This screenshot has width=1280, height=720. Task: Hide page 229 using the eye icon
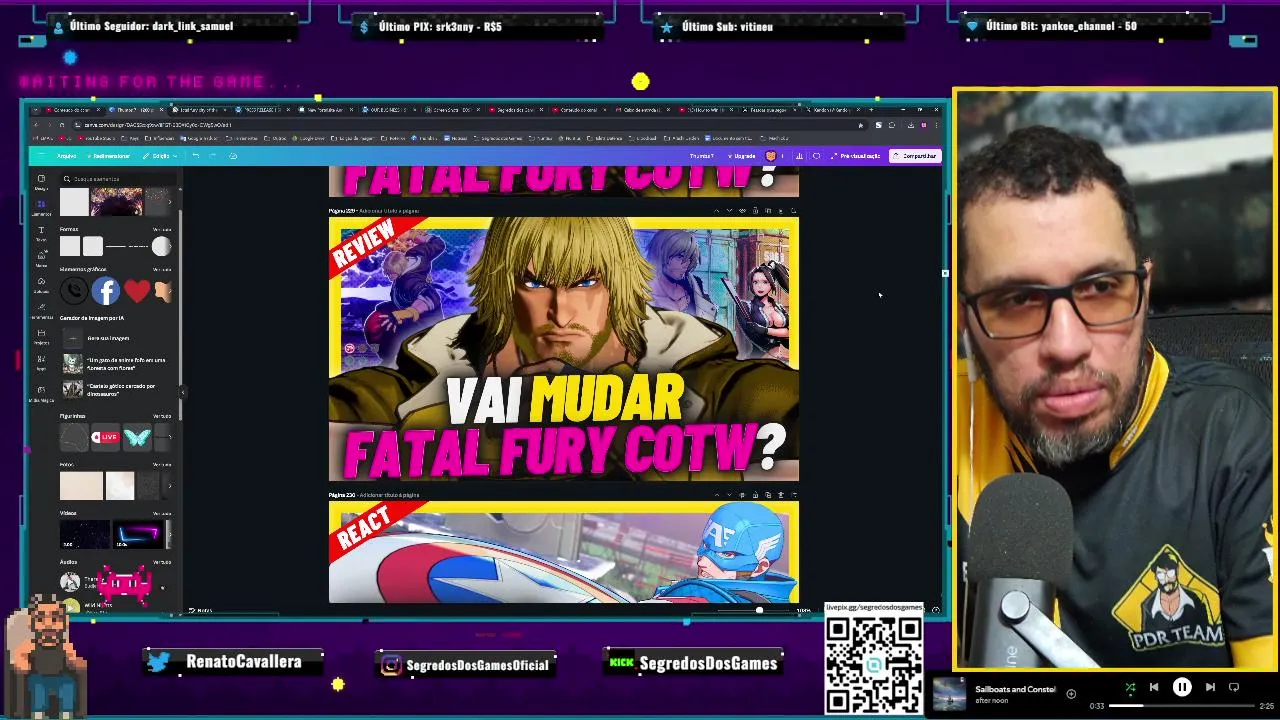click(742, 210)
